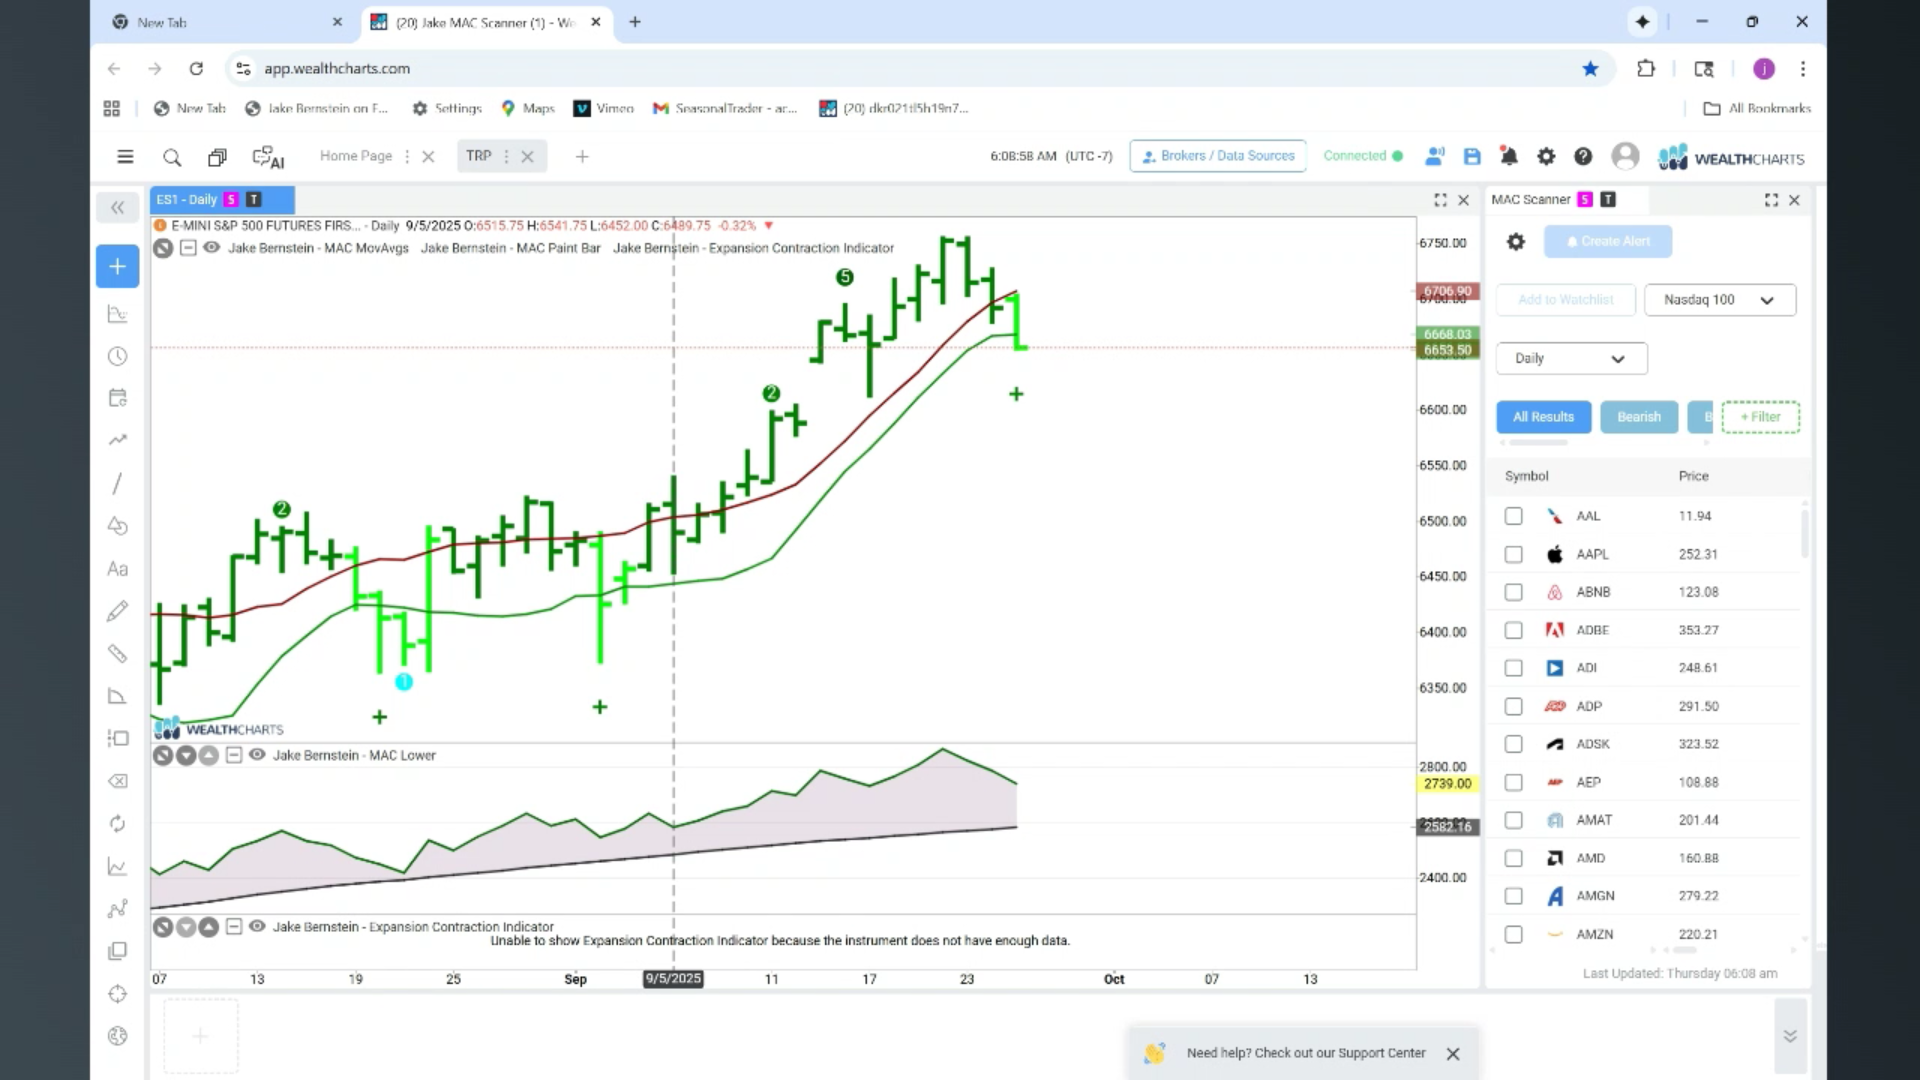The image size is (1920, 1080).
Task: Toggle visibility eye of main chart indicators
Action: pyautogui.click(x=212, y=248)
